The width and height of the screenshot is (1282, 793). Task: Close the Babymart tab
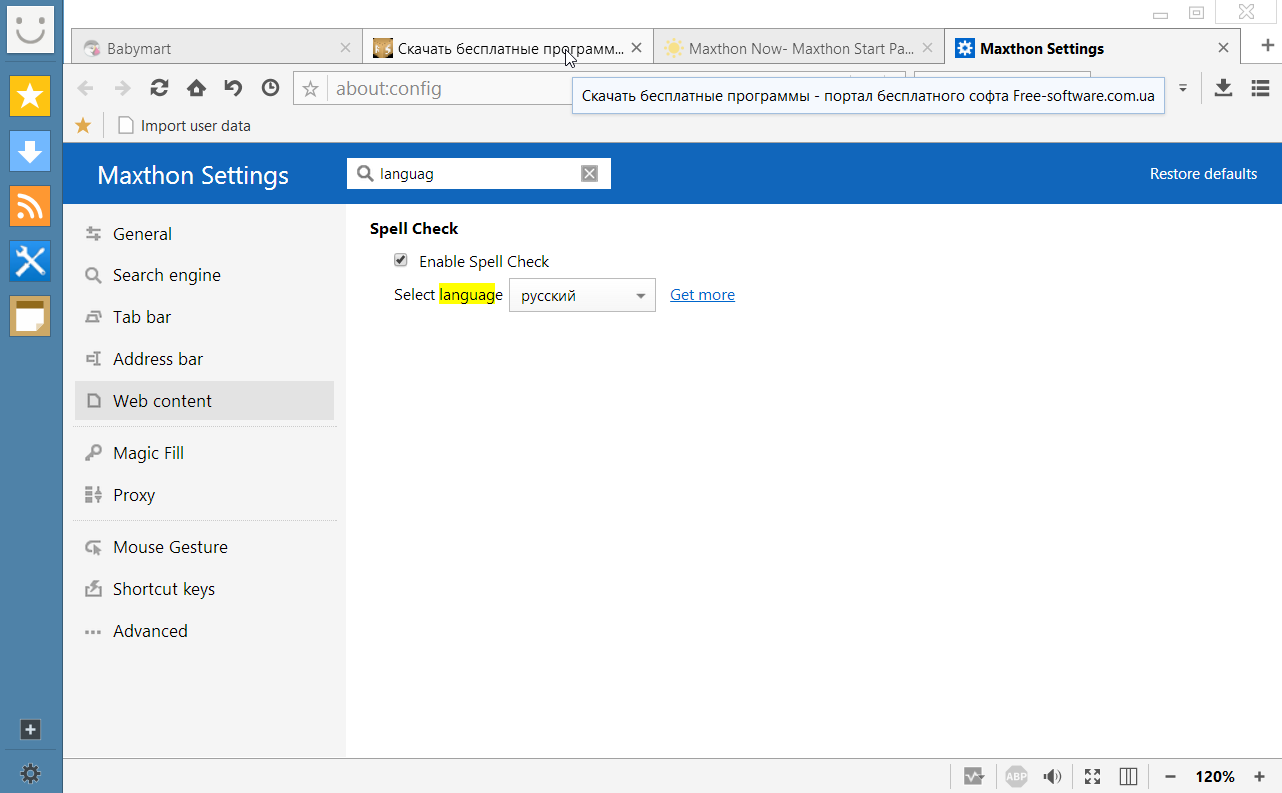(x=345, y=48)
